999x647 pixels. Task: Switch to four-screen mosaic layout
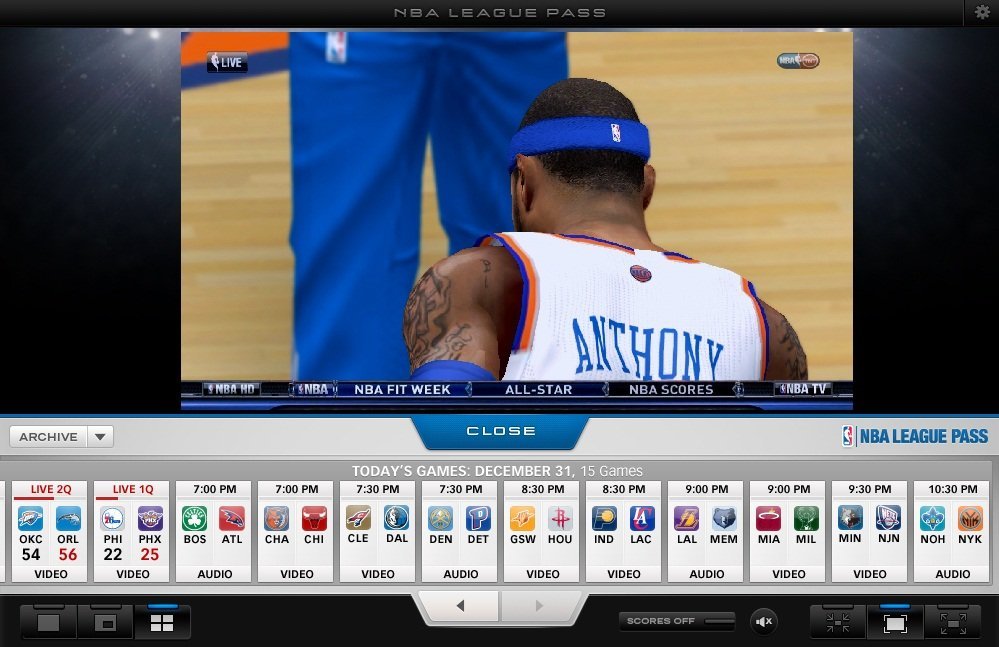pos(162,622)
